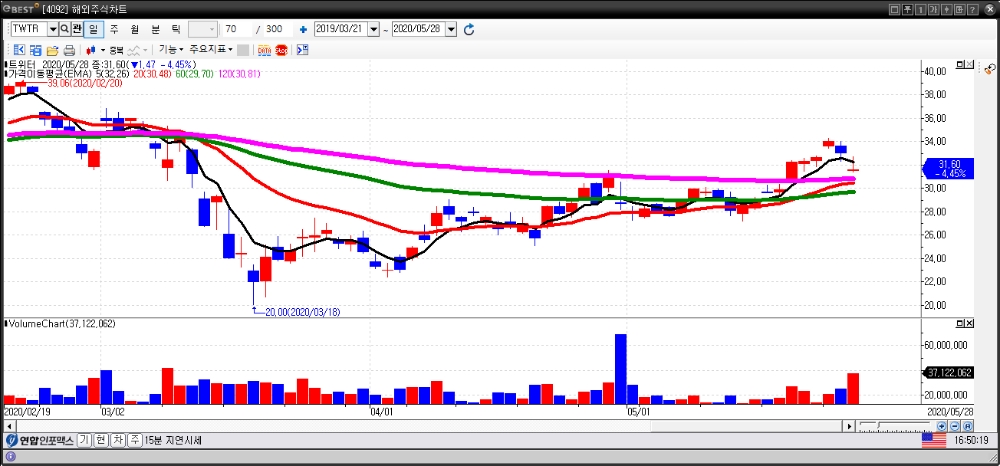Click the 차 status bar button

117,440
